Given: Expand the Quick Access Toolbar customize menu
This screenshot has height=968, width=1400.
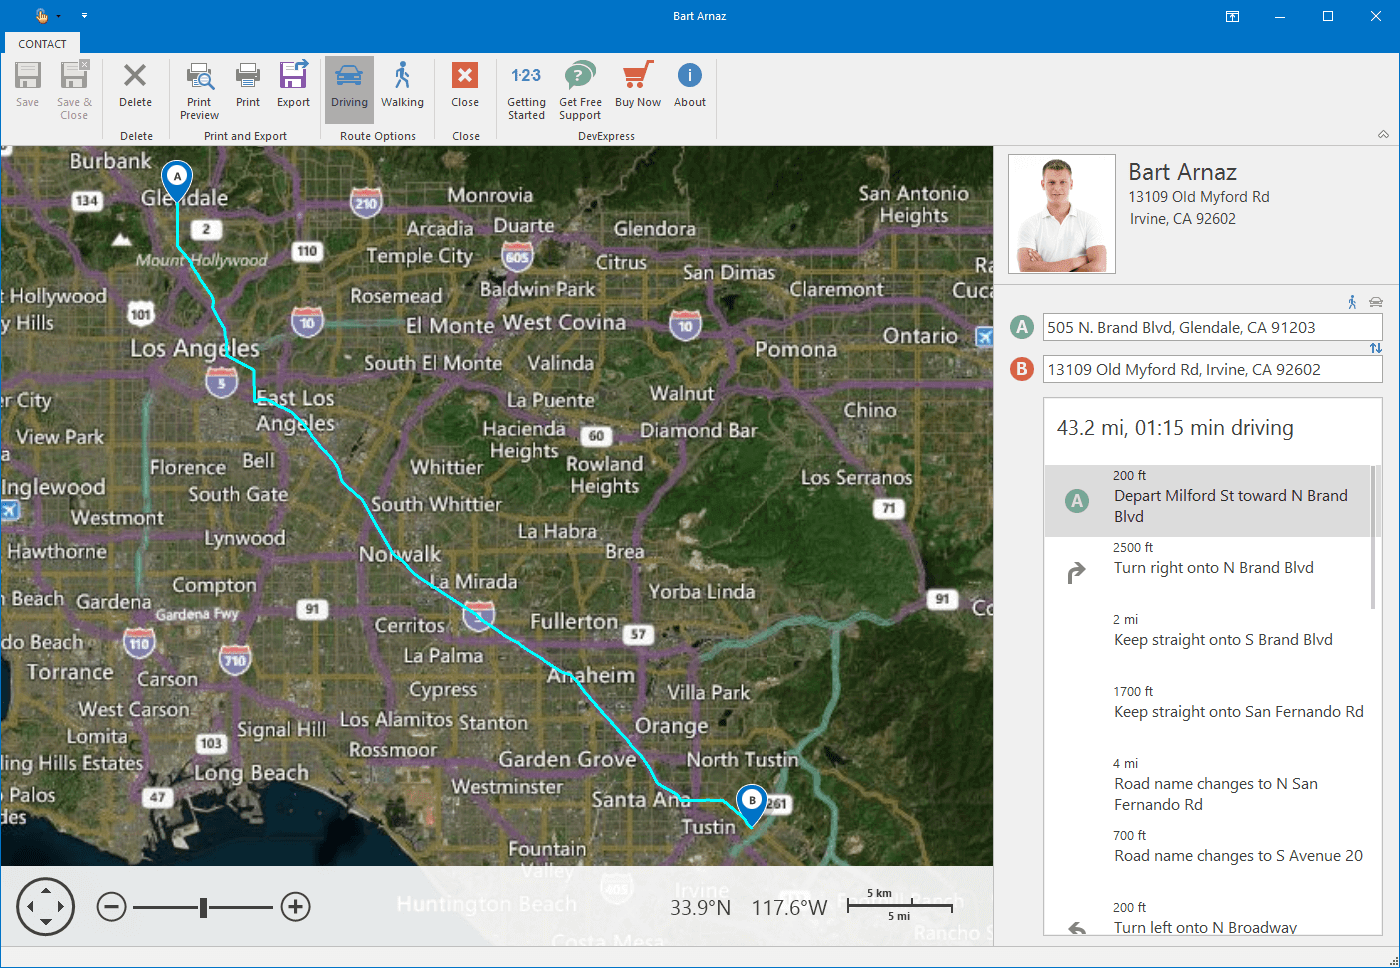Looking at the screenshot, I should (84, 15).
